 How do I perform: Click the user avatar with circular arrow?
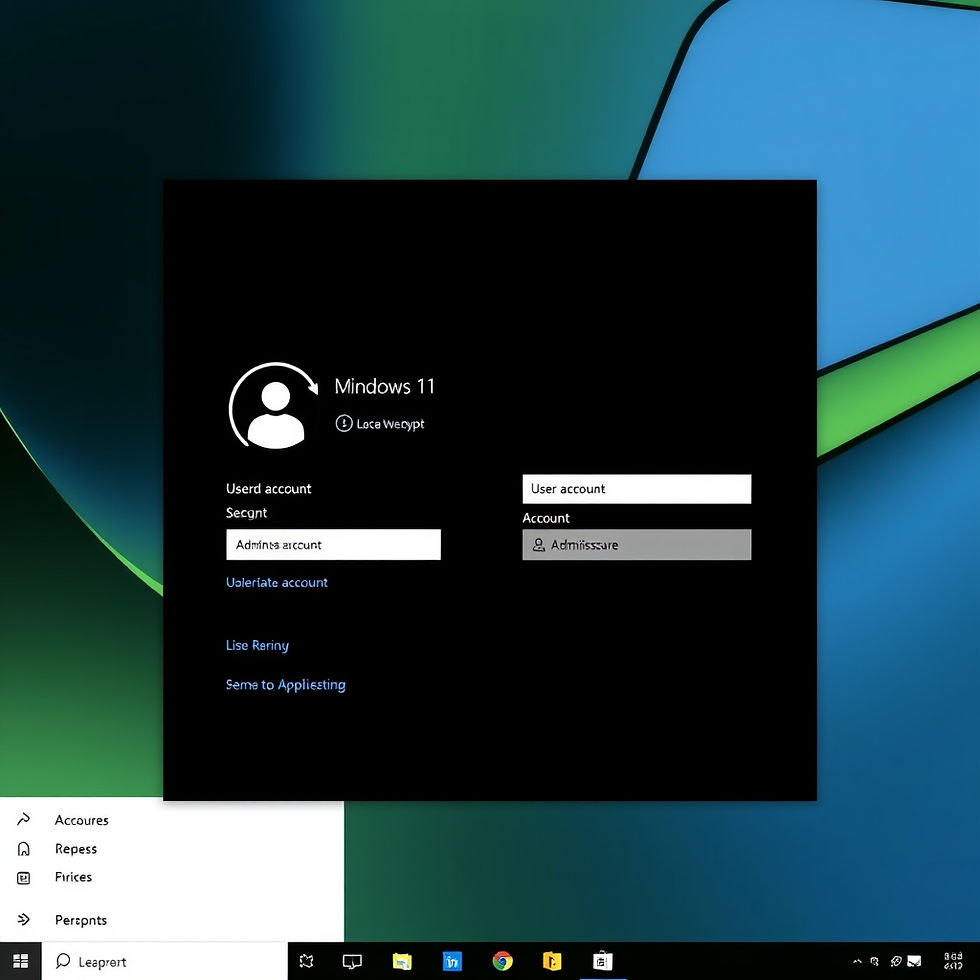[274, 405]
